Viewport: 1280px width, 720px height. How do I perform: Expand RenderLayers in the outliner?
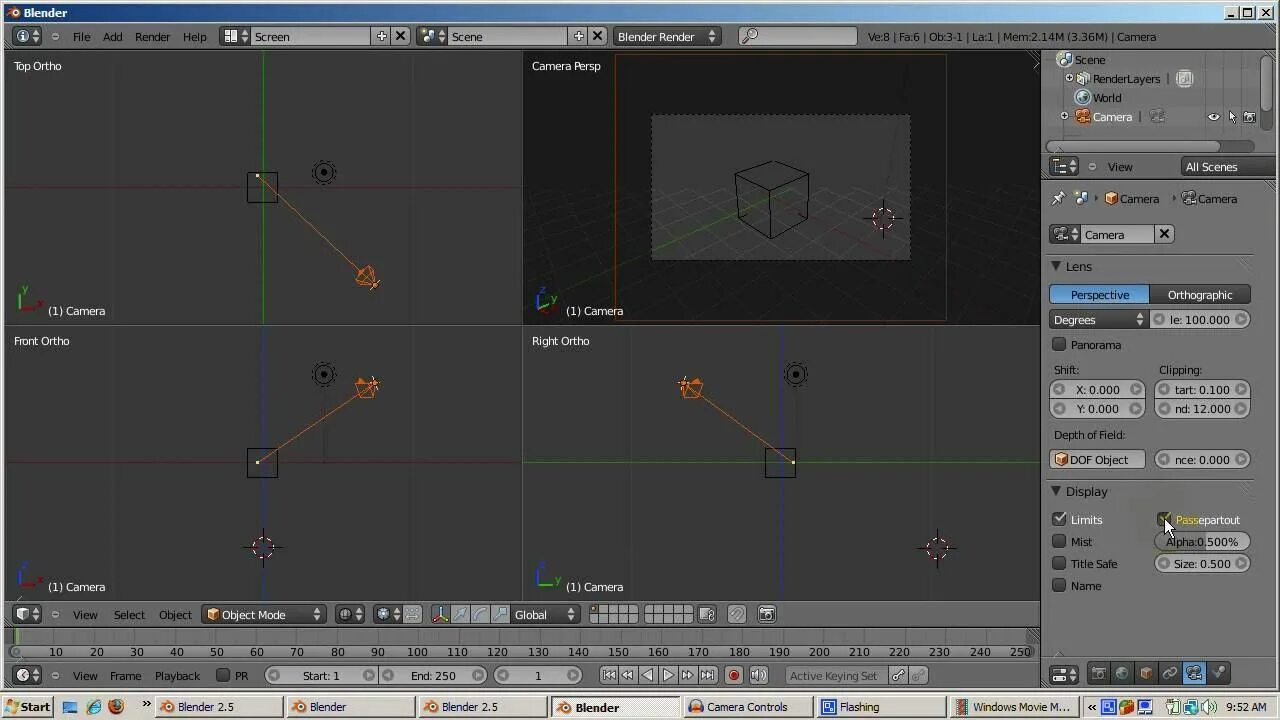point(1069,78)
